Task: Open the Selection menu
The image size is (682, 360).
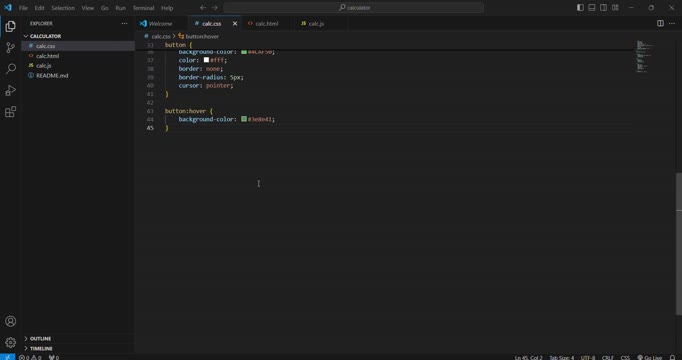Action: (x=63, y=8)
